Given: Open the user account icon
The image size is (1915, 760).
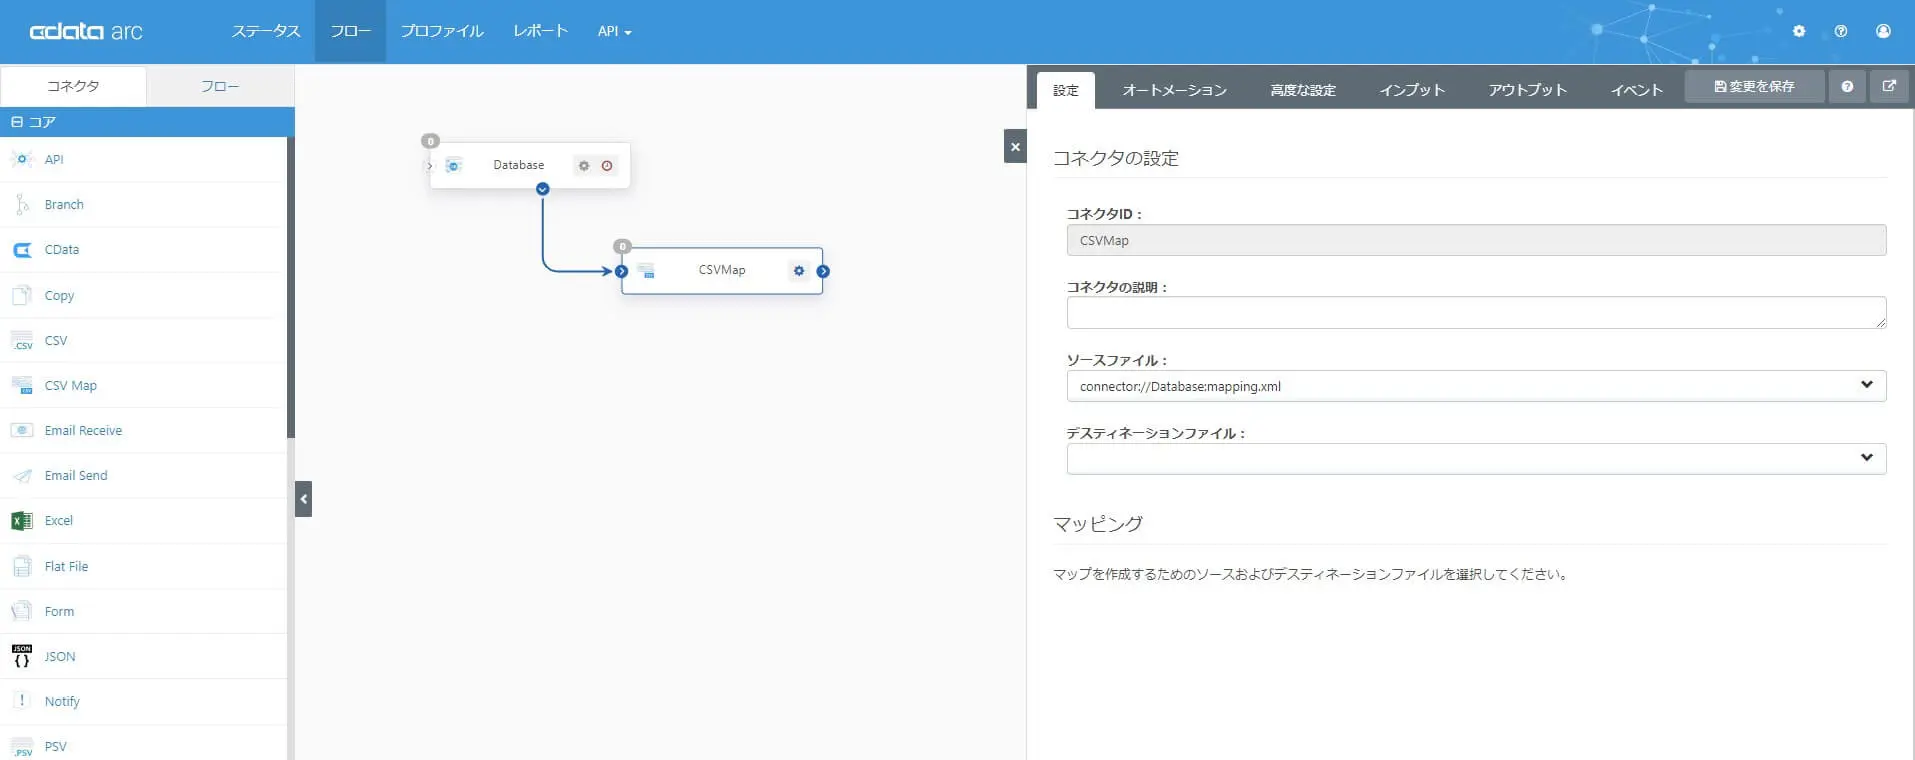Looking at the screenshot, I should click(1883, 31).
